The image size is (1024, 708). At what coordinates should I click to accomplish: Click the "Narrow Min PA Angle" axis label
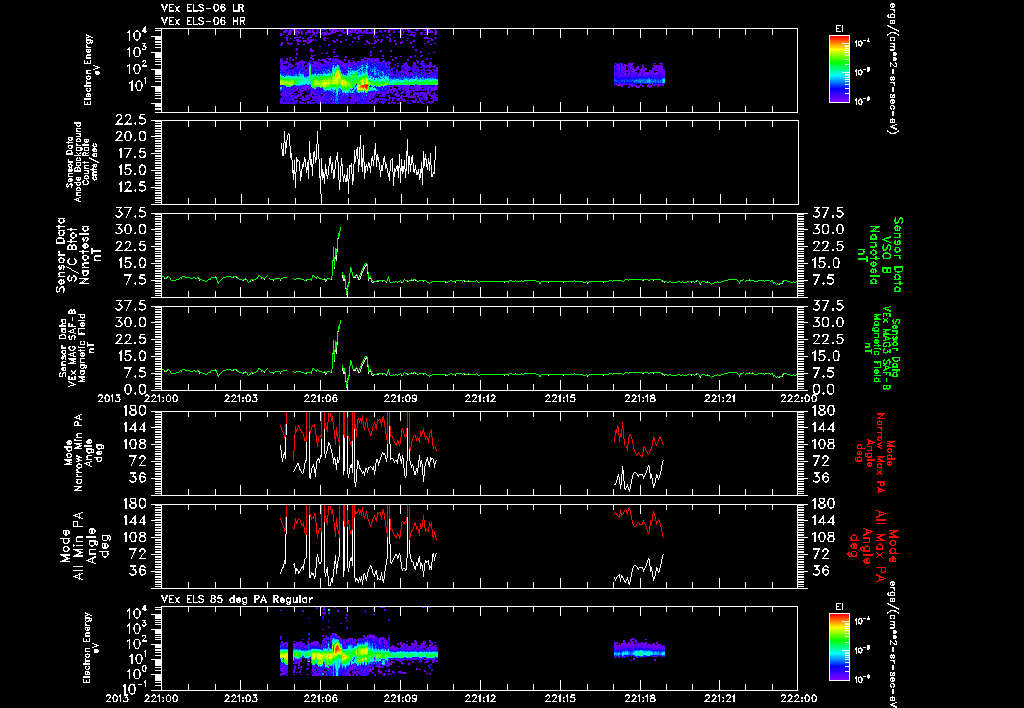[84, 454]
